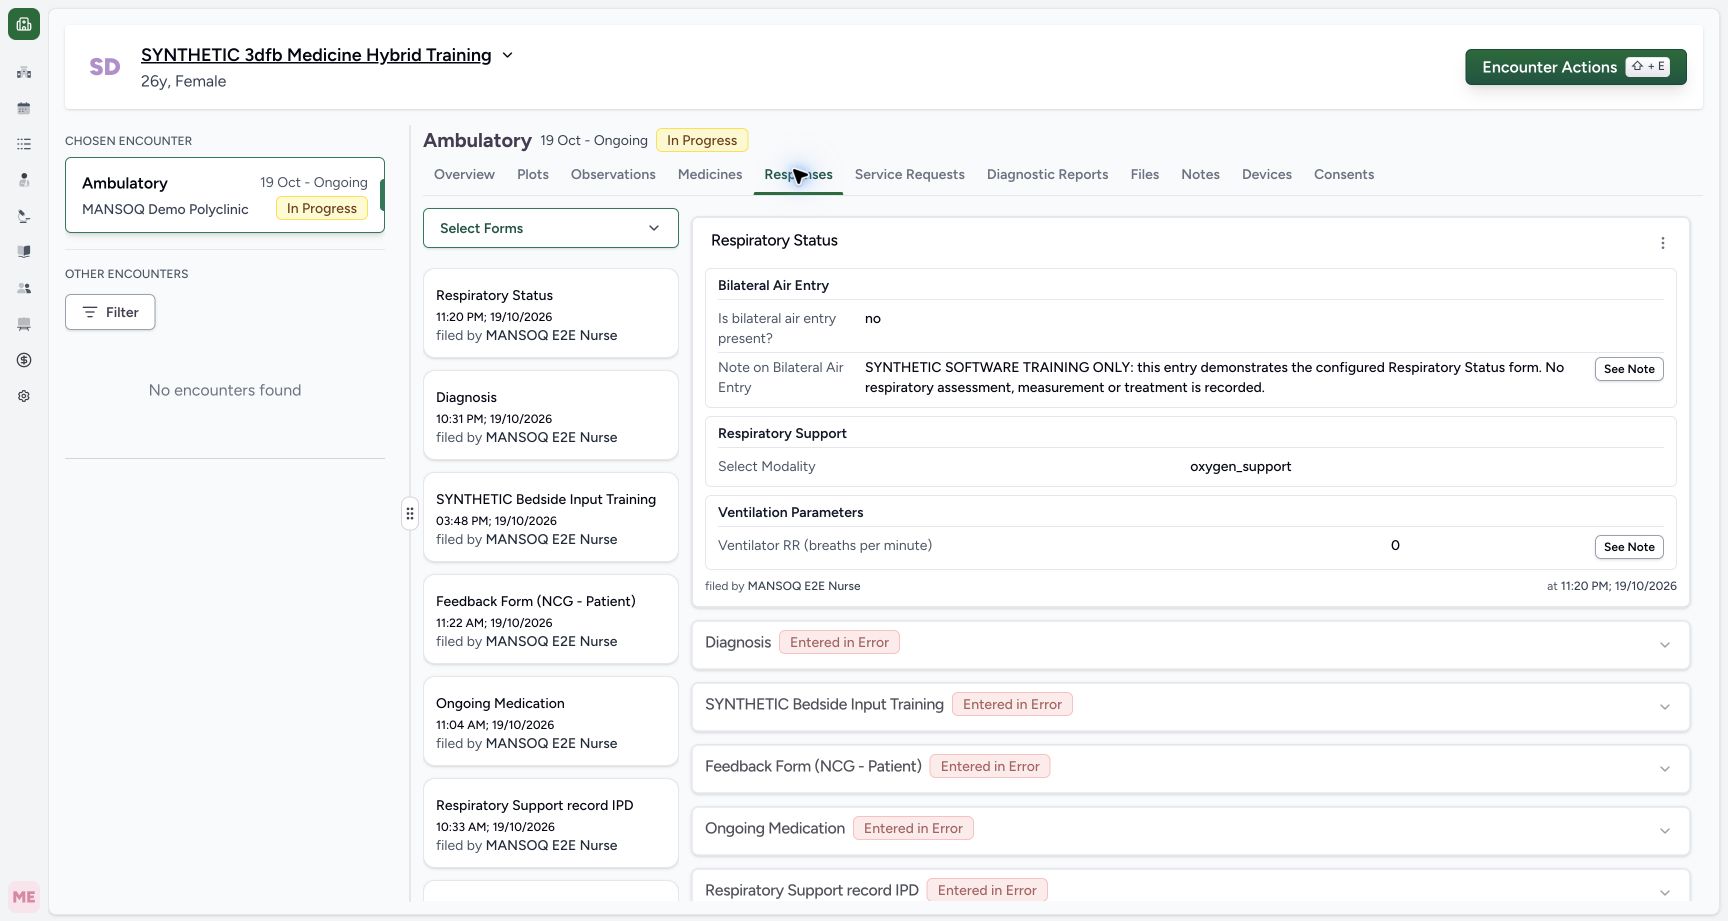Switch to the Service Requests tab
The width and height of the screenshot is (1728, 921).
[x=909, y=174]
